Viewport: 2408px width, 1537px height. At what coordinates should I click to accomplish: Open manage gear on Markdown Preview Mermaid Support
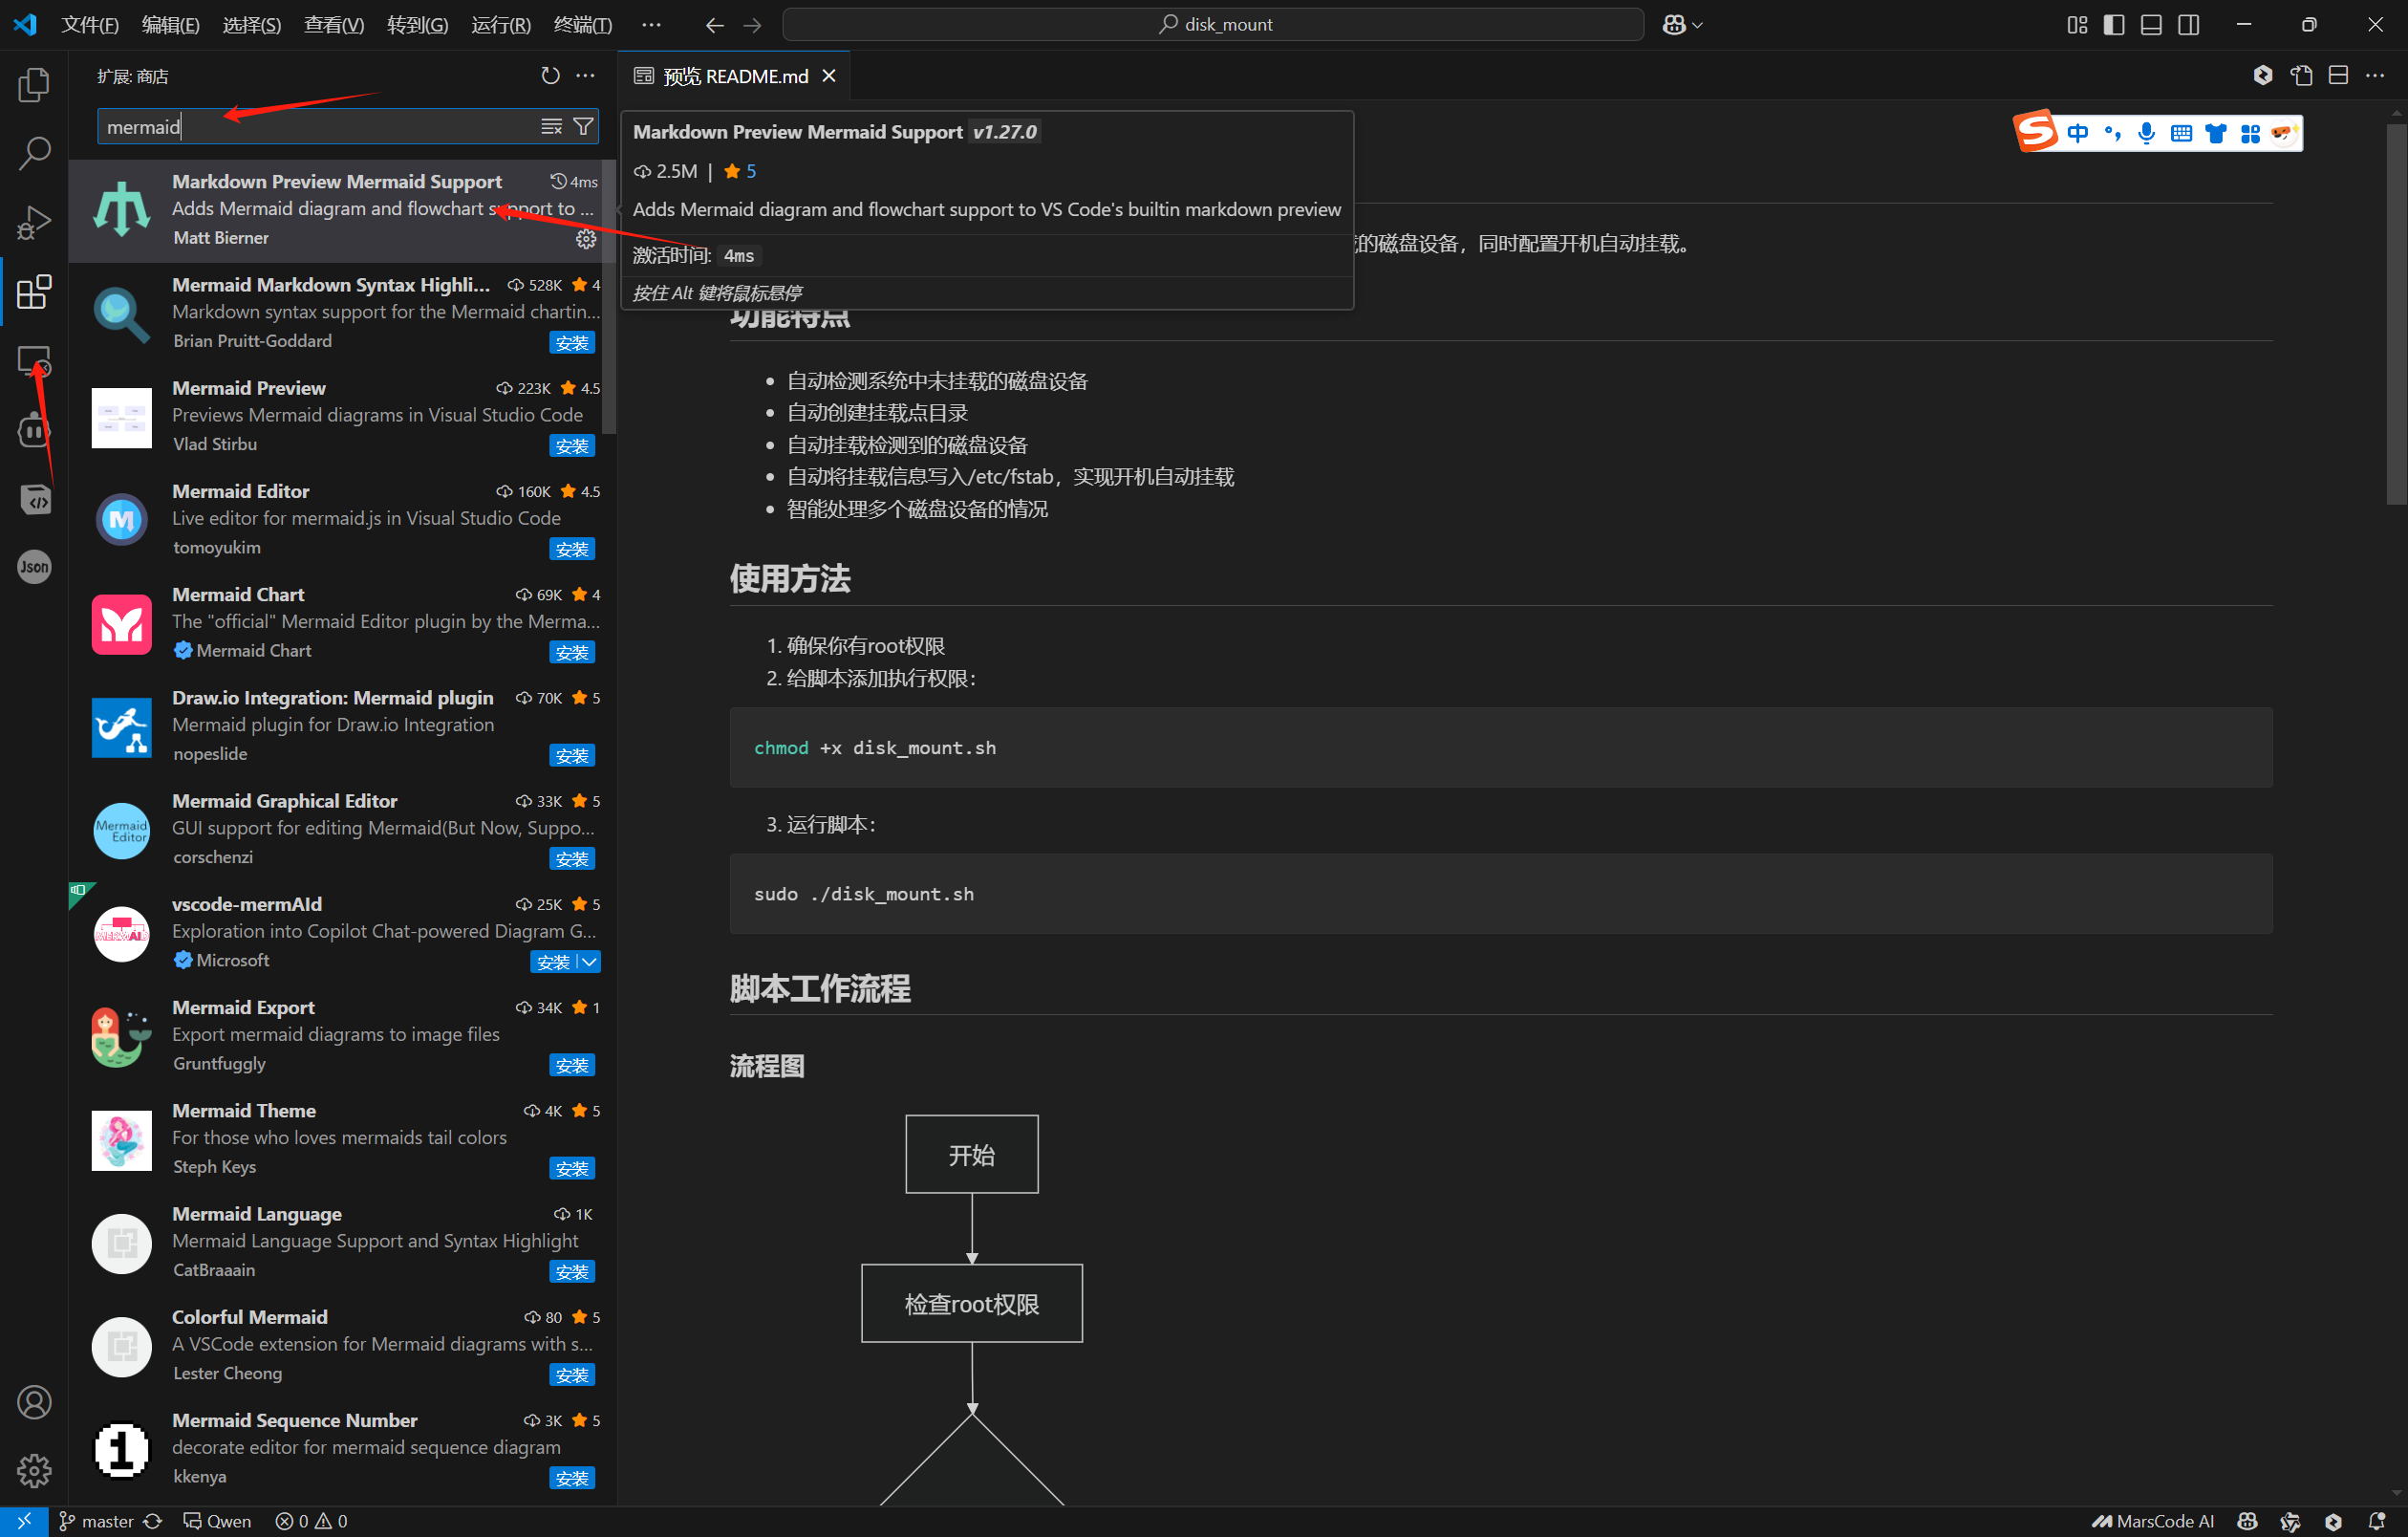pos(586,239)
